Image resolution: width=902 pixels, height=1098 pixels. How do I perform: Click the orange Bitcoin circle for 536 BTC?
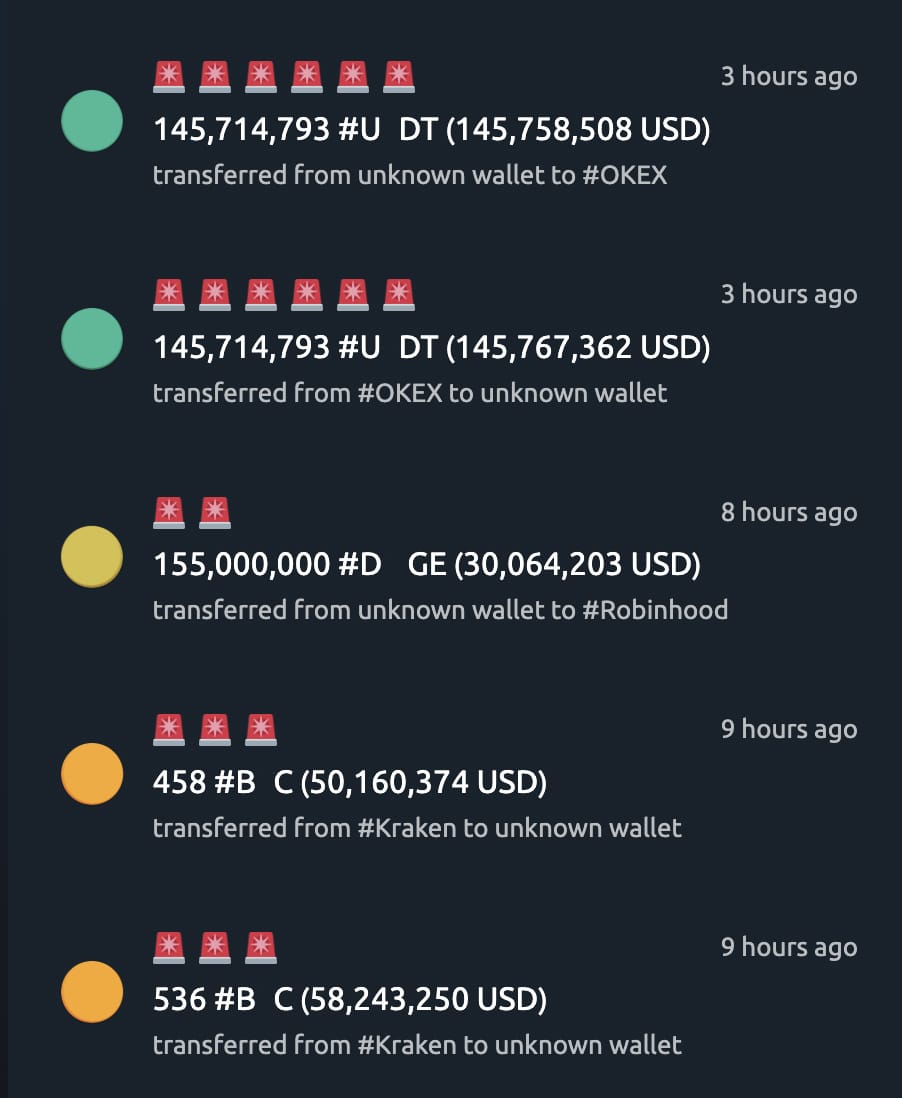click(92, 992)
